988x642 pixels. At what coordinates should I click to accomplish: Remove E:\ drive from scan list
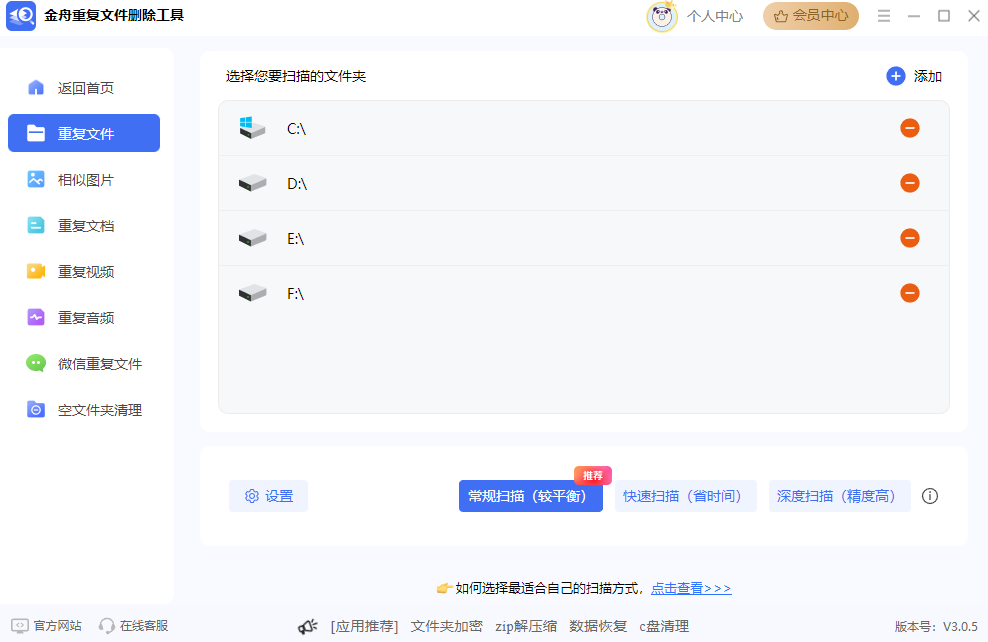(x=909, y=238)
